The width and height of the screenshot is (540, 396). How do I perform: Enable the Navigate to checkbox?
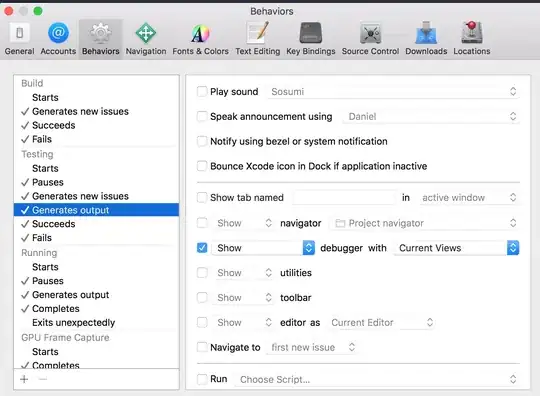point(202,347)
